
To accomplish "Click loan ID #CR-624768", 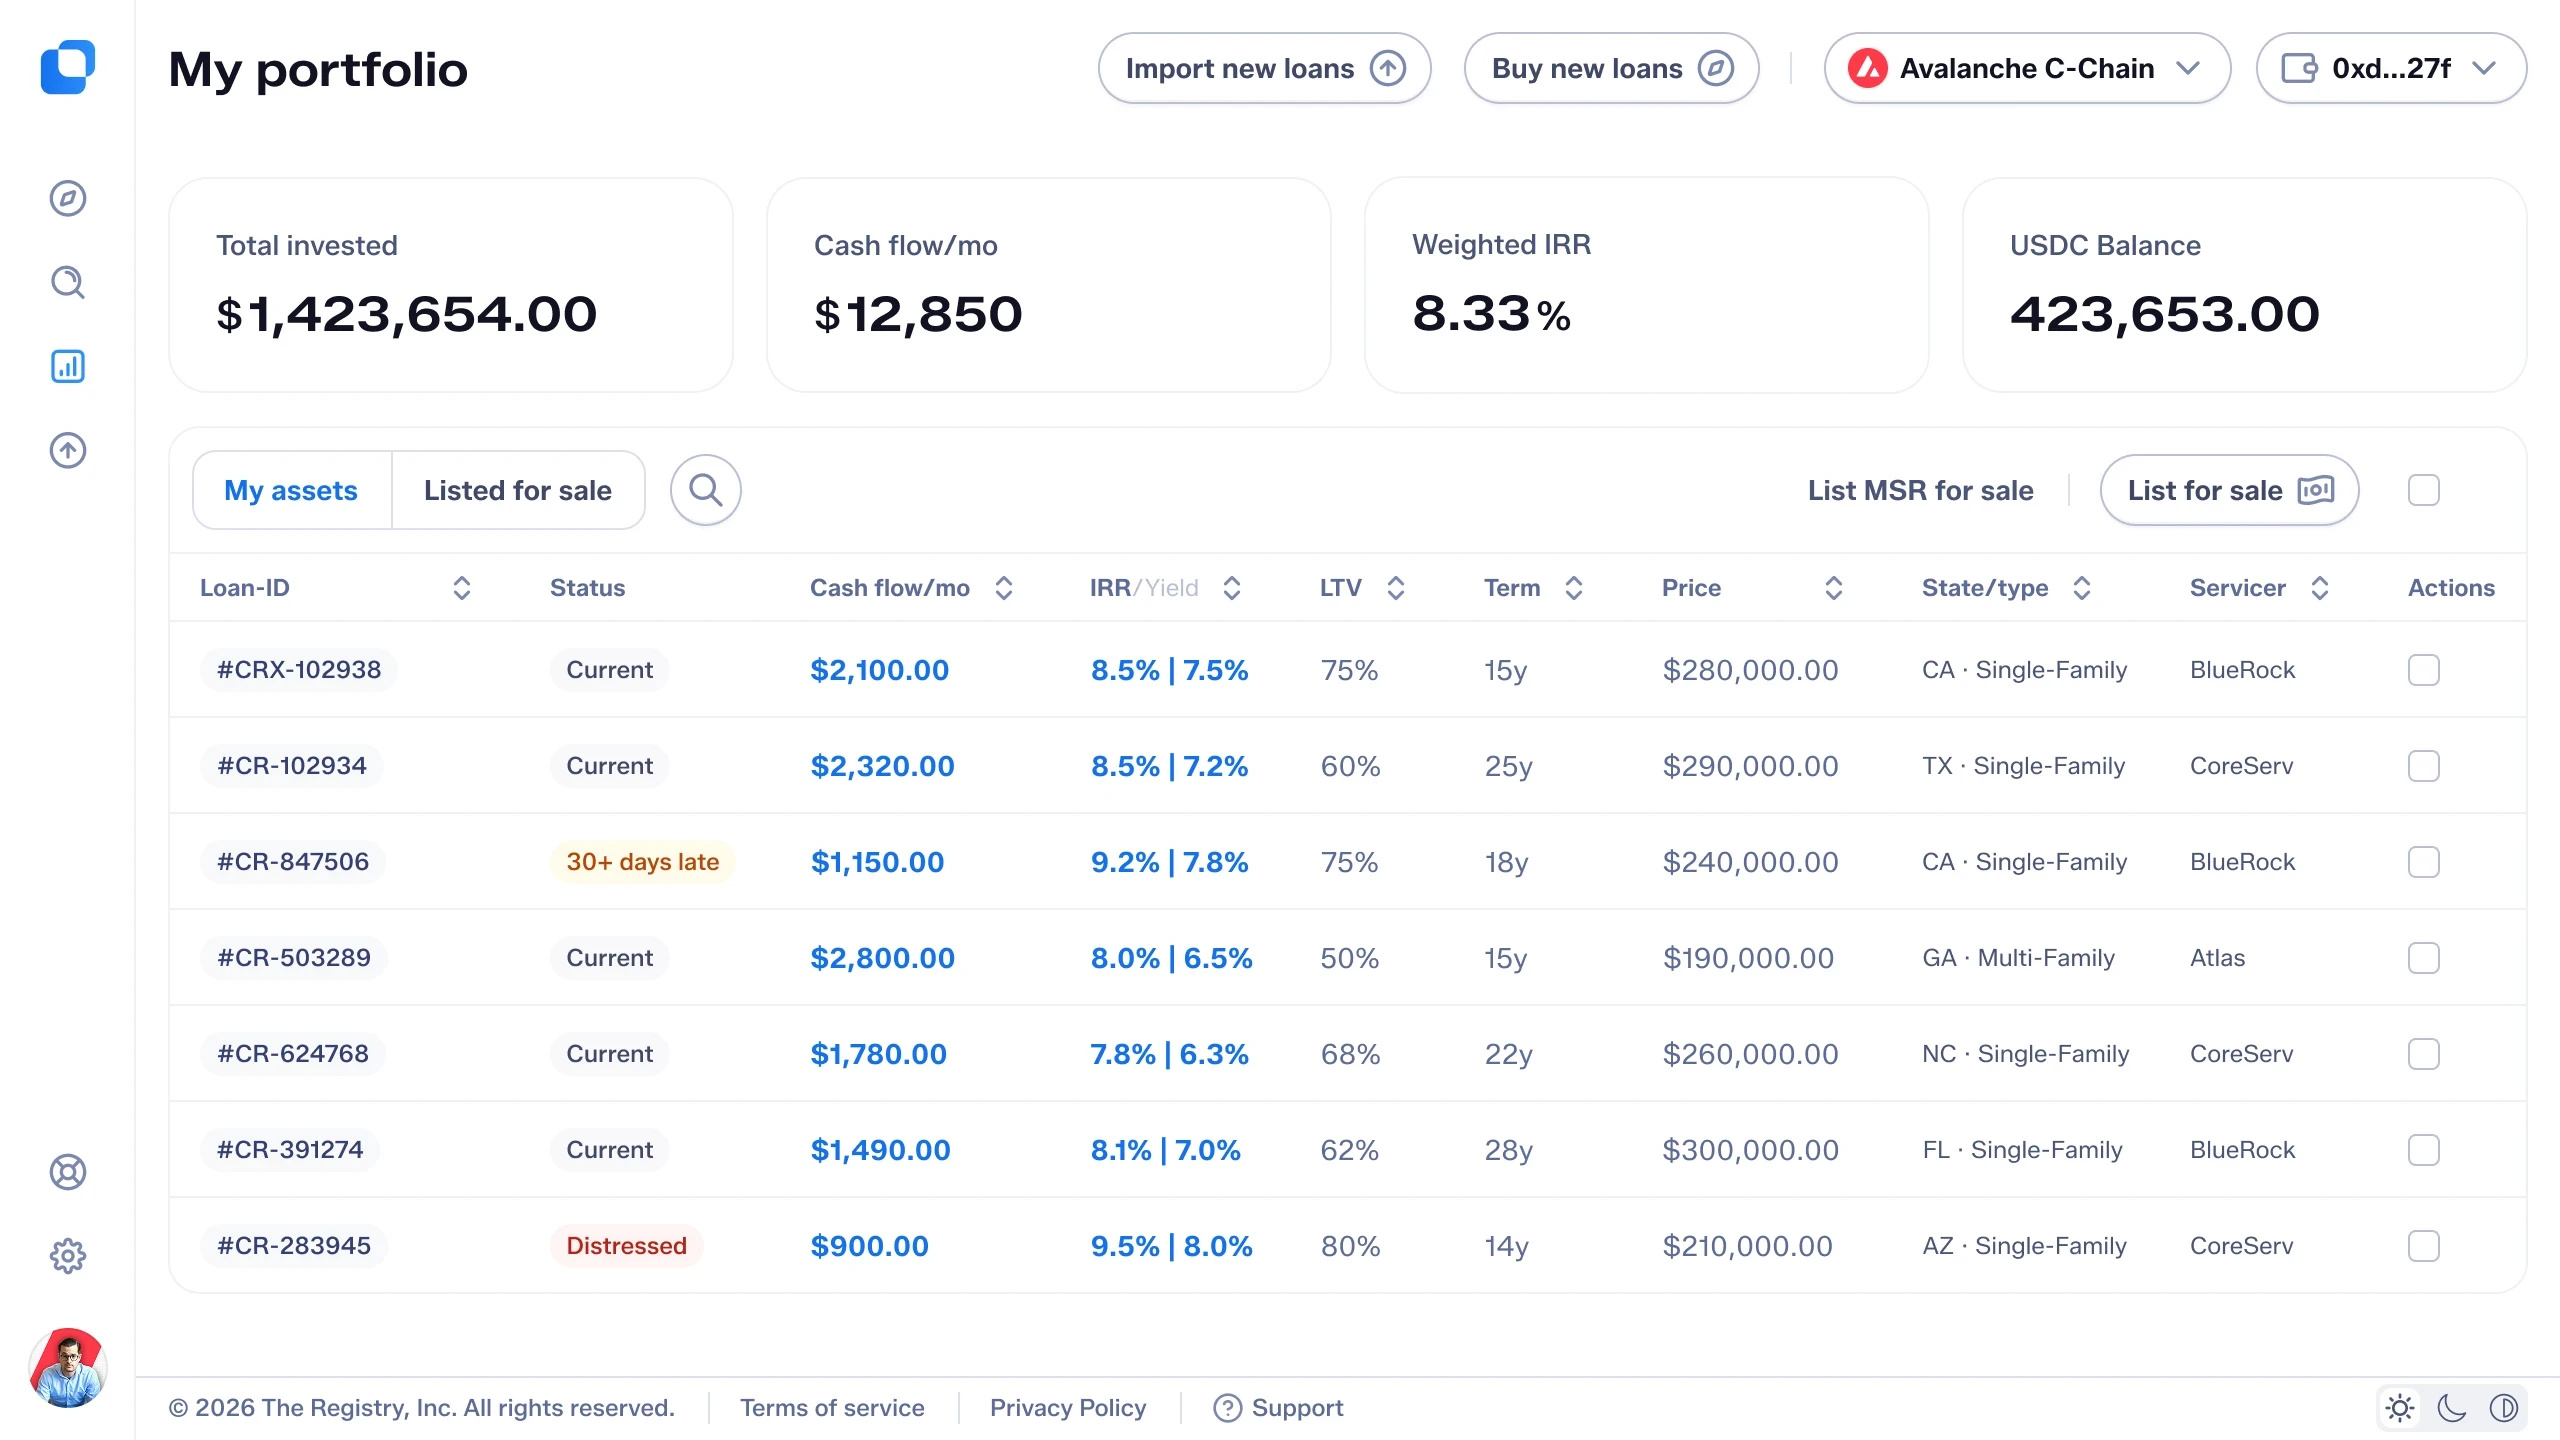I will 293,1054.
